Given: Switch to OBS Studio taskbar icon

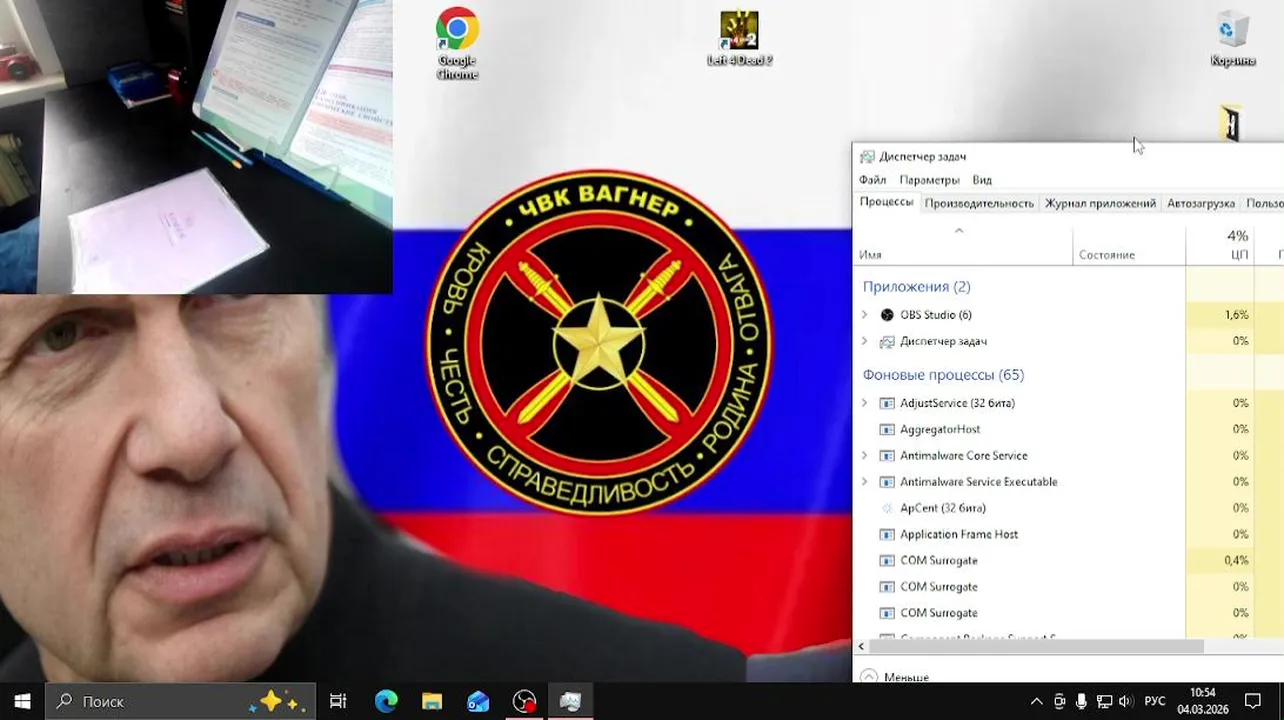Looking at the screenshot, I should [x=524, y=701].
